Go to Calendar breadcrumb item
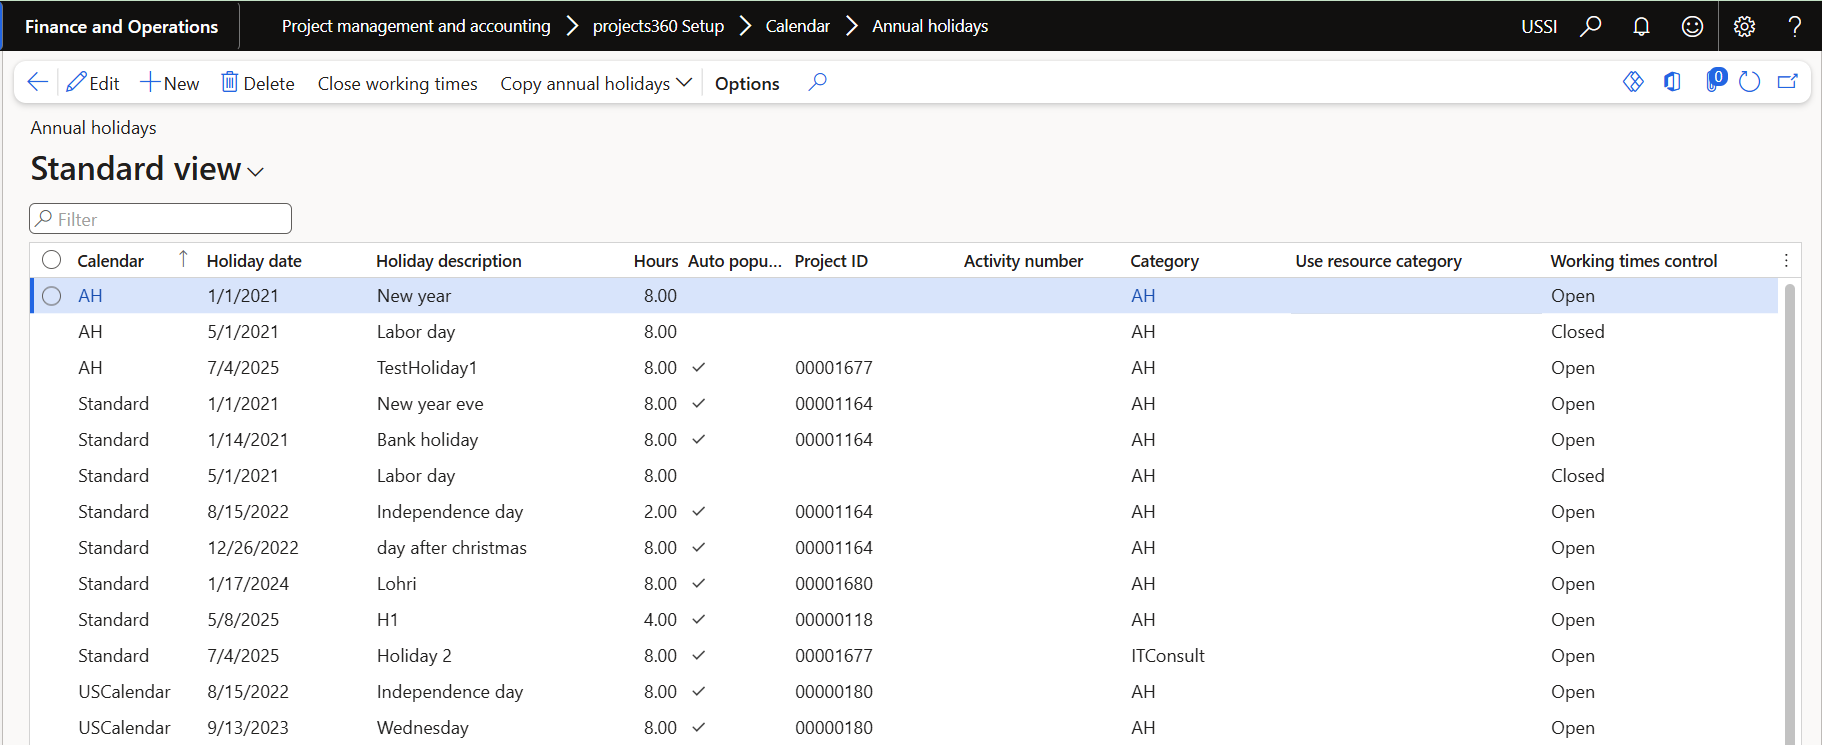 797,27
